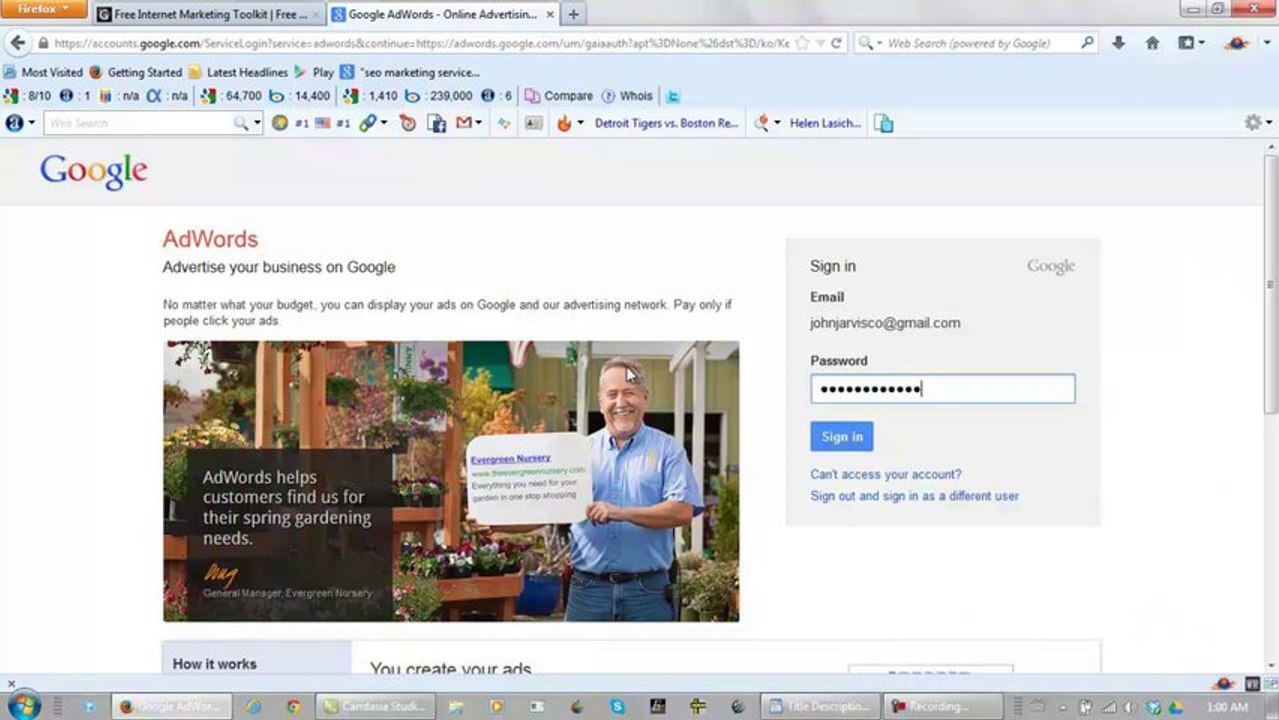
Task: Open the Getting Started bookmark
Action: pyautogui.click(x=135, y=72)
